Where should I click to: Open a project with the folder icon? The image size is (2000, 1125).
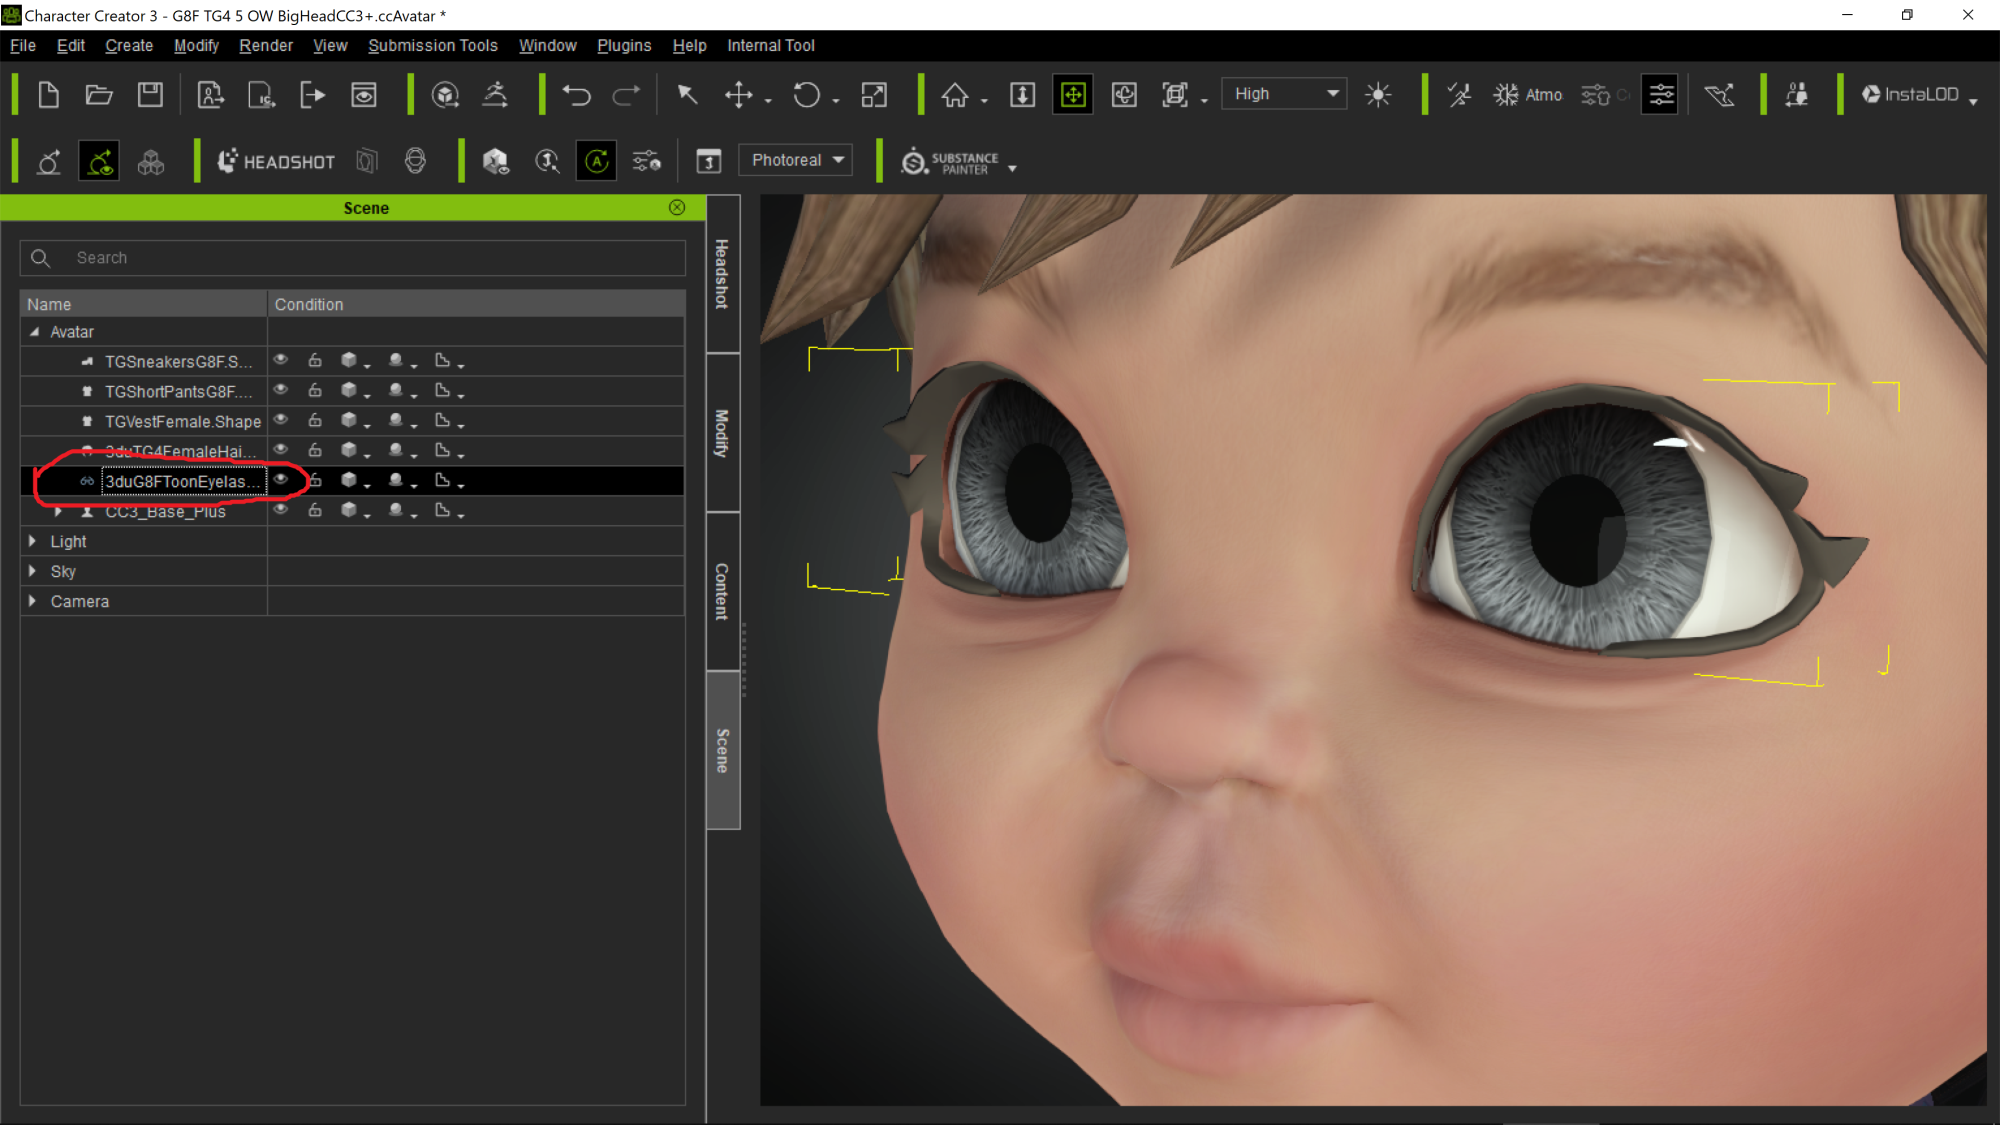tap(99, 95)
